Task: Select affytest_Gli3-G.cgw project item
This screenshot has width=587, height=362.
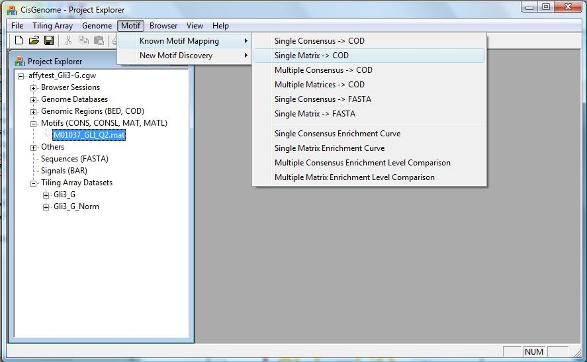Action: pos(62,75)
